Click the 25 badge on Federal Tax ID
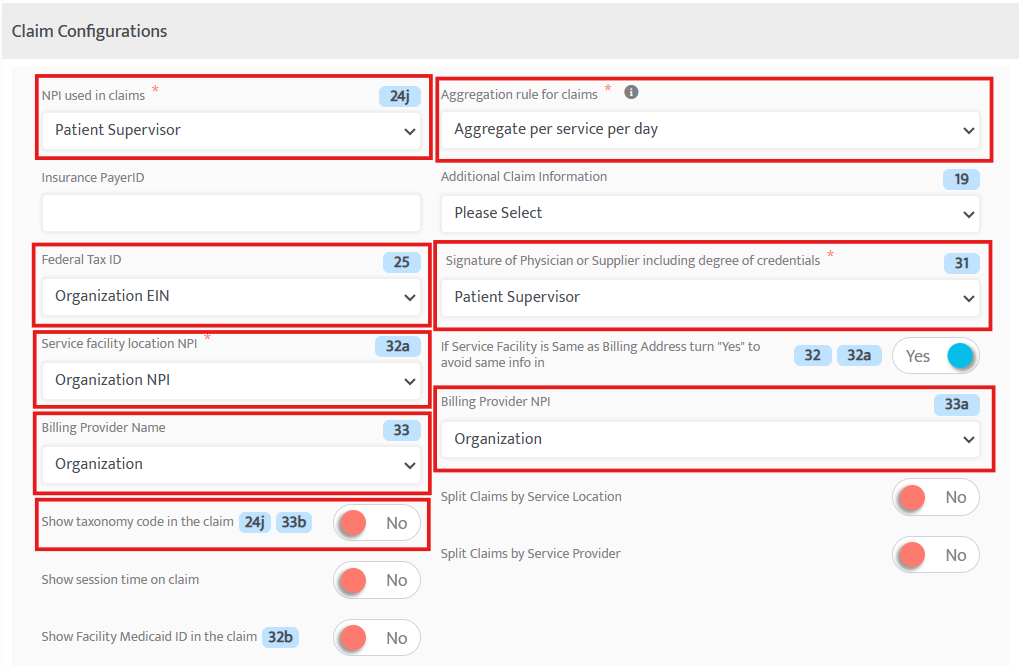The height and width of the screenshot is (666, 1022). pyautogui.click(x=401, y=262)
